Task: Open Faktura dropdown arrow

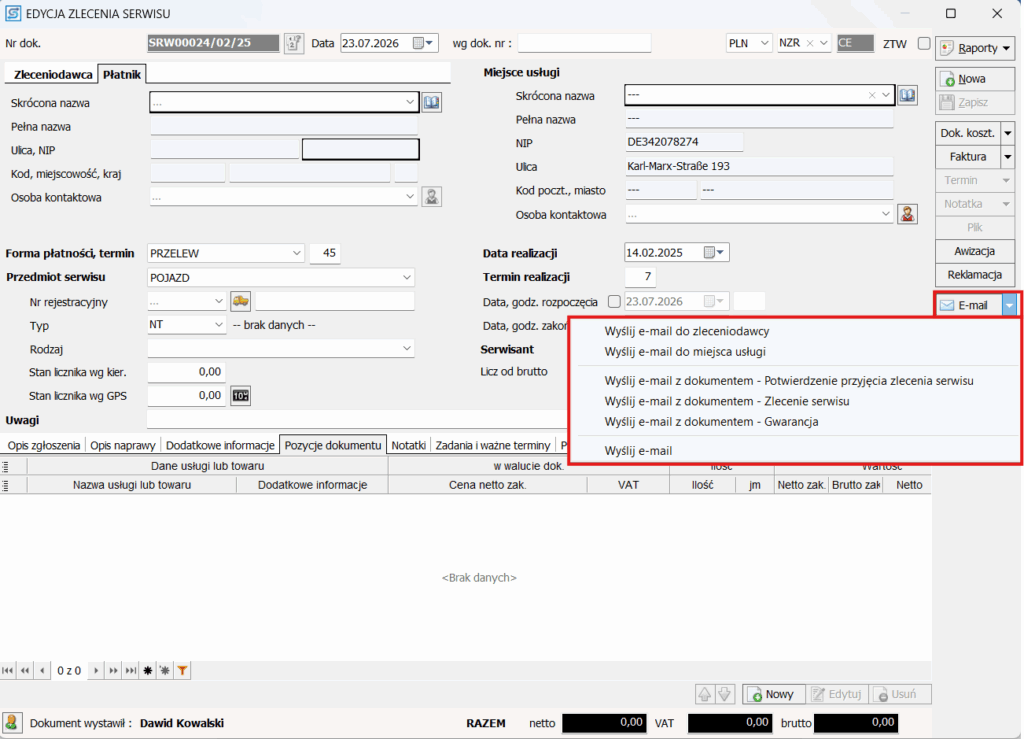Action: click(x=1008, y=157)
